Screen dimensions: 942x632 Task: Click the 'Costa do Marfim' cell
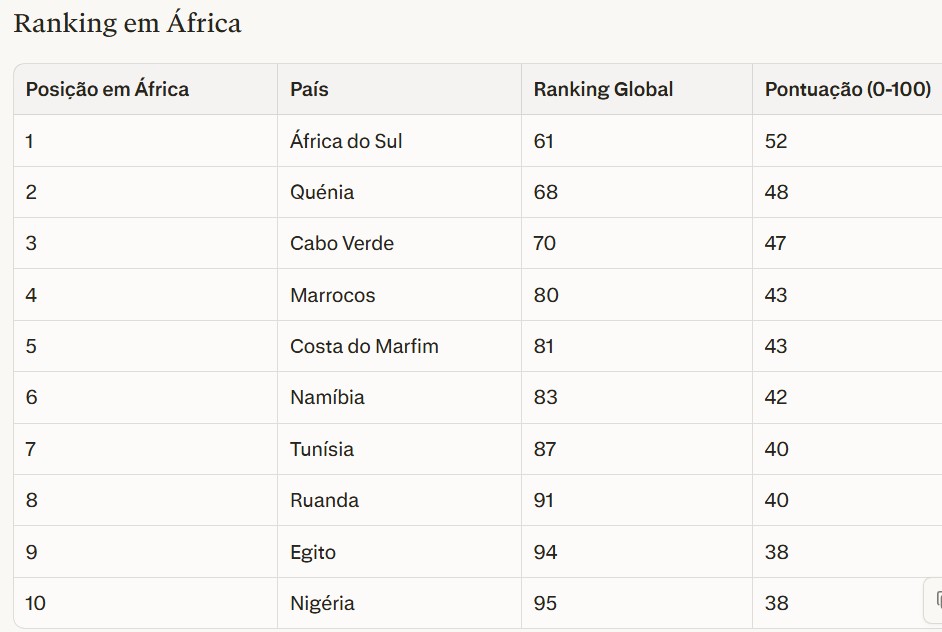click(x=364, y=346)
